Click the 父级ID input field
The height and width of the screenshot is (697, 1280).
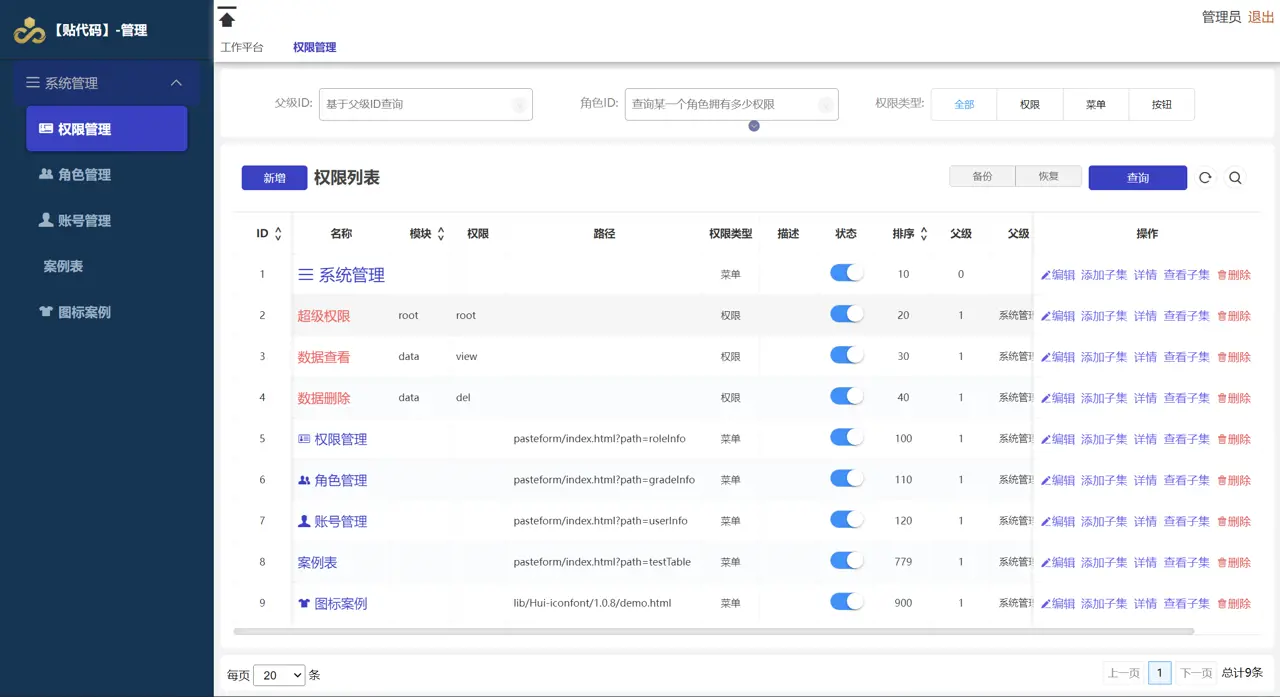(x=426, y=104)
